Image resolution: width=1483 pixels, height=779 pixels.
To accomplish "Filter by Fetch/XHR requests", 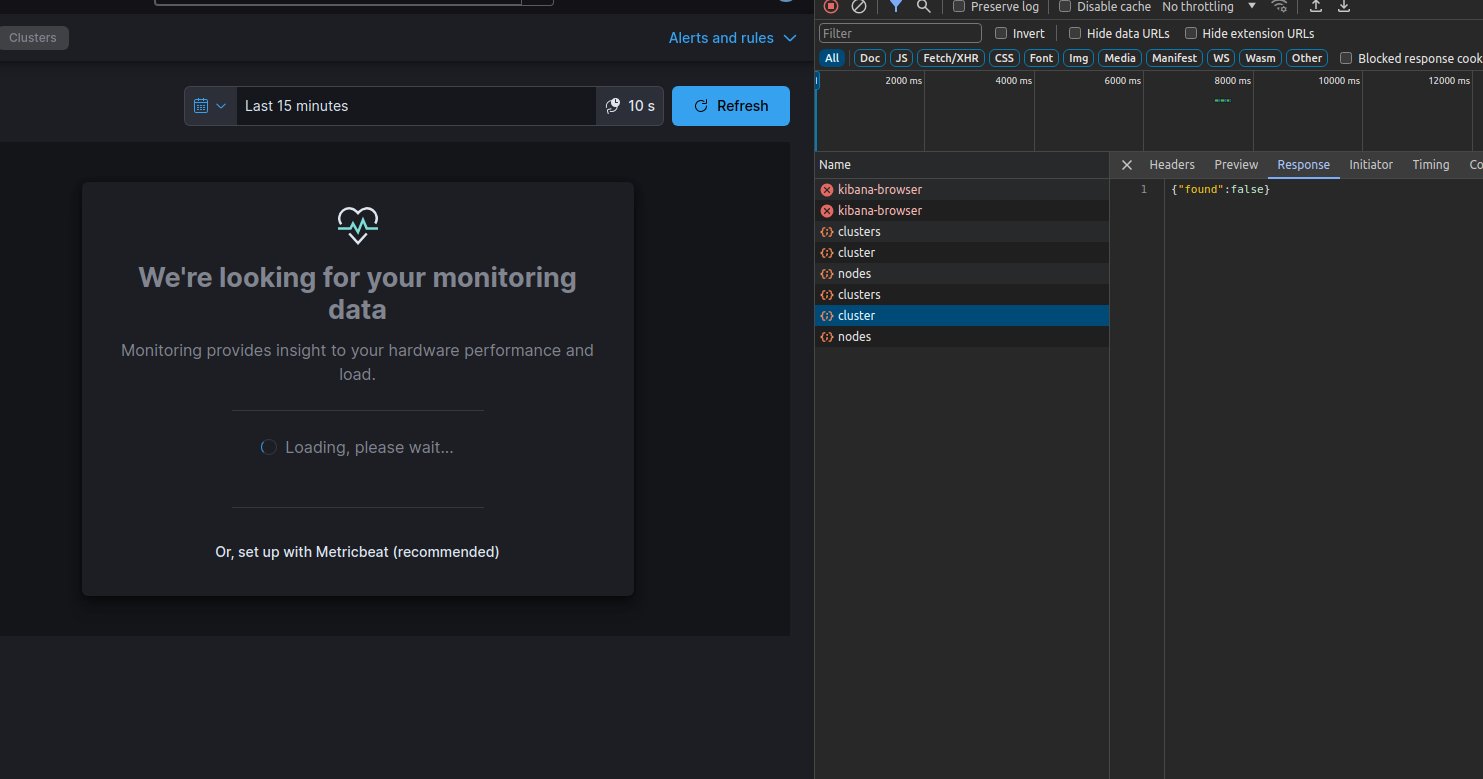I will [x=951, y=58].
